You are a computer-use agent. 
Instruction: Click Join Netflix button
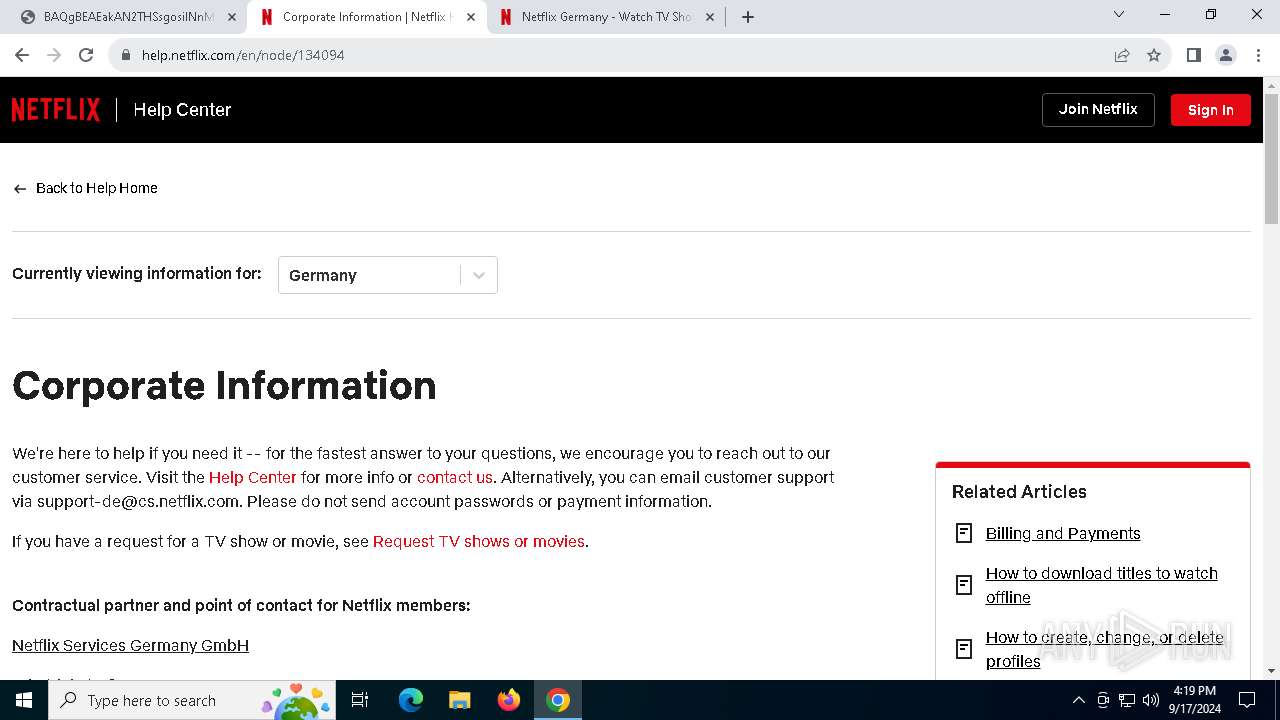(x=1098, y=110)
